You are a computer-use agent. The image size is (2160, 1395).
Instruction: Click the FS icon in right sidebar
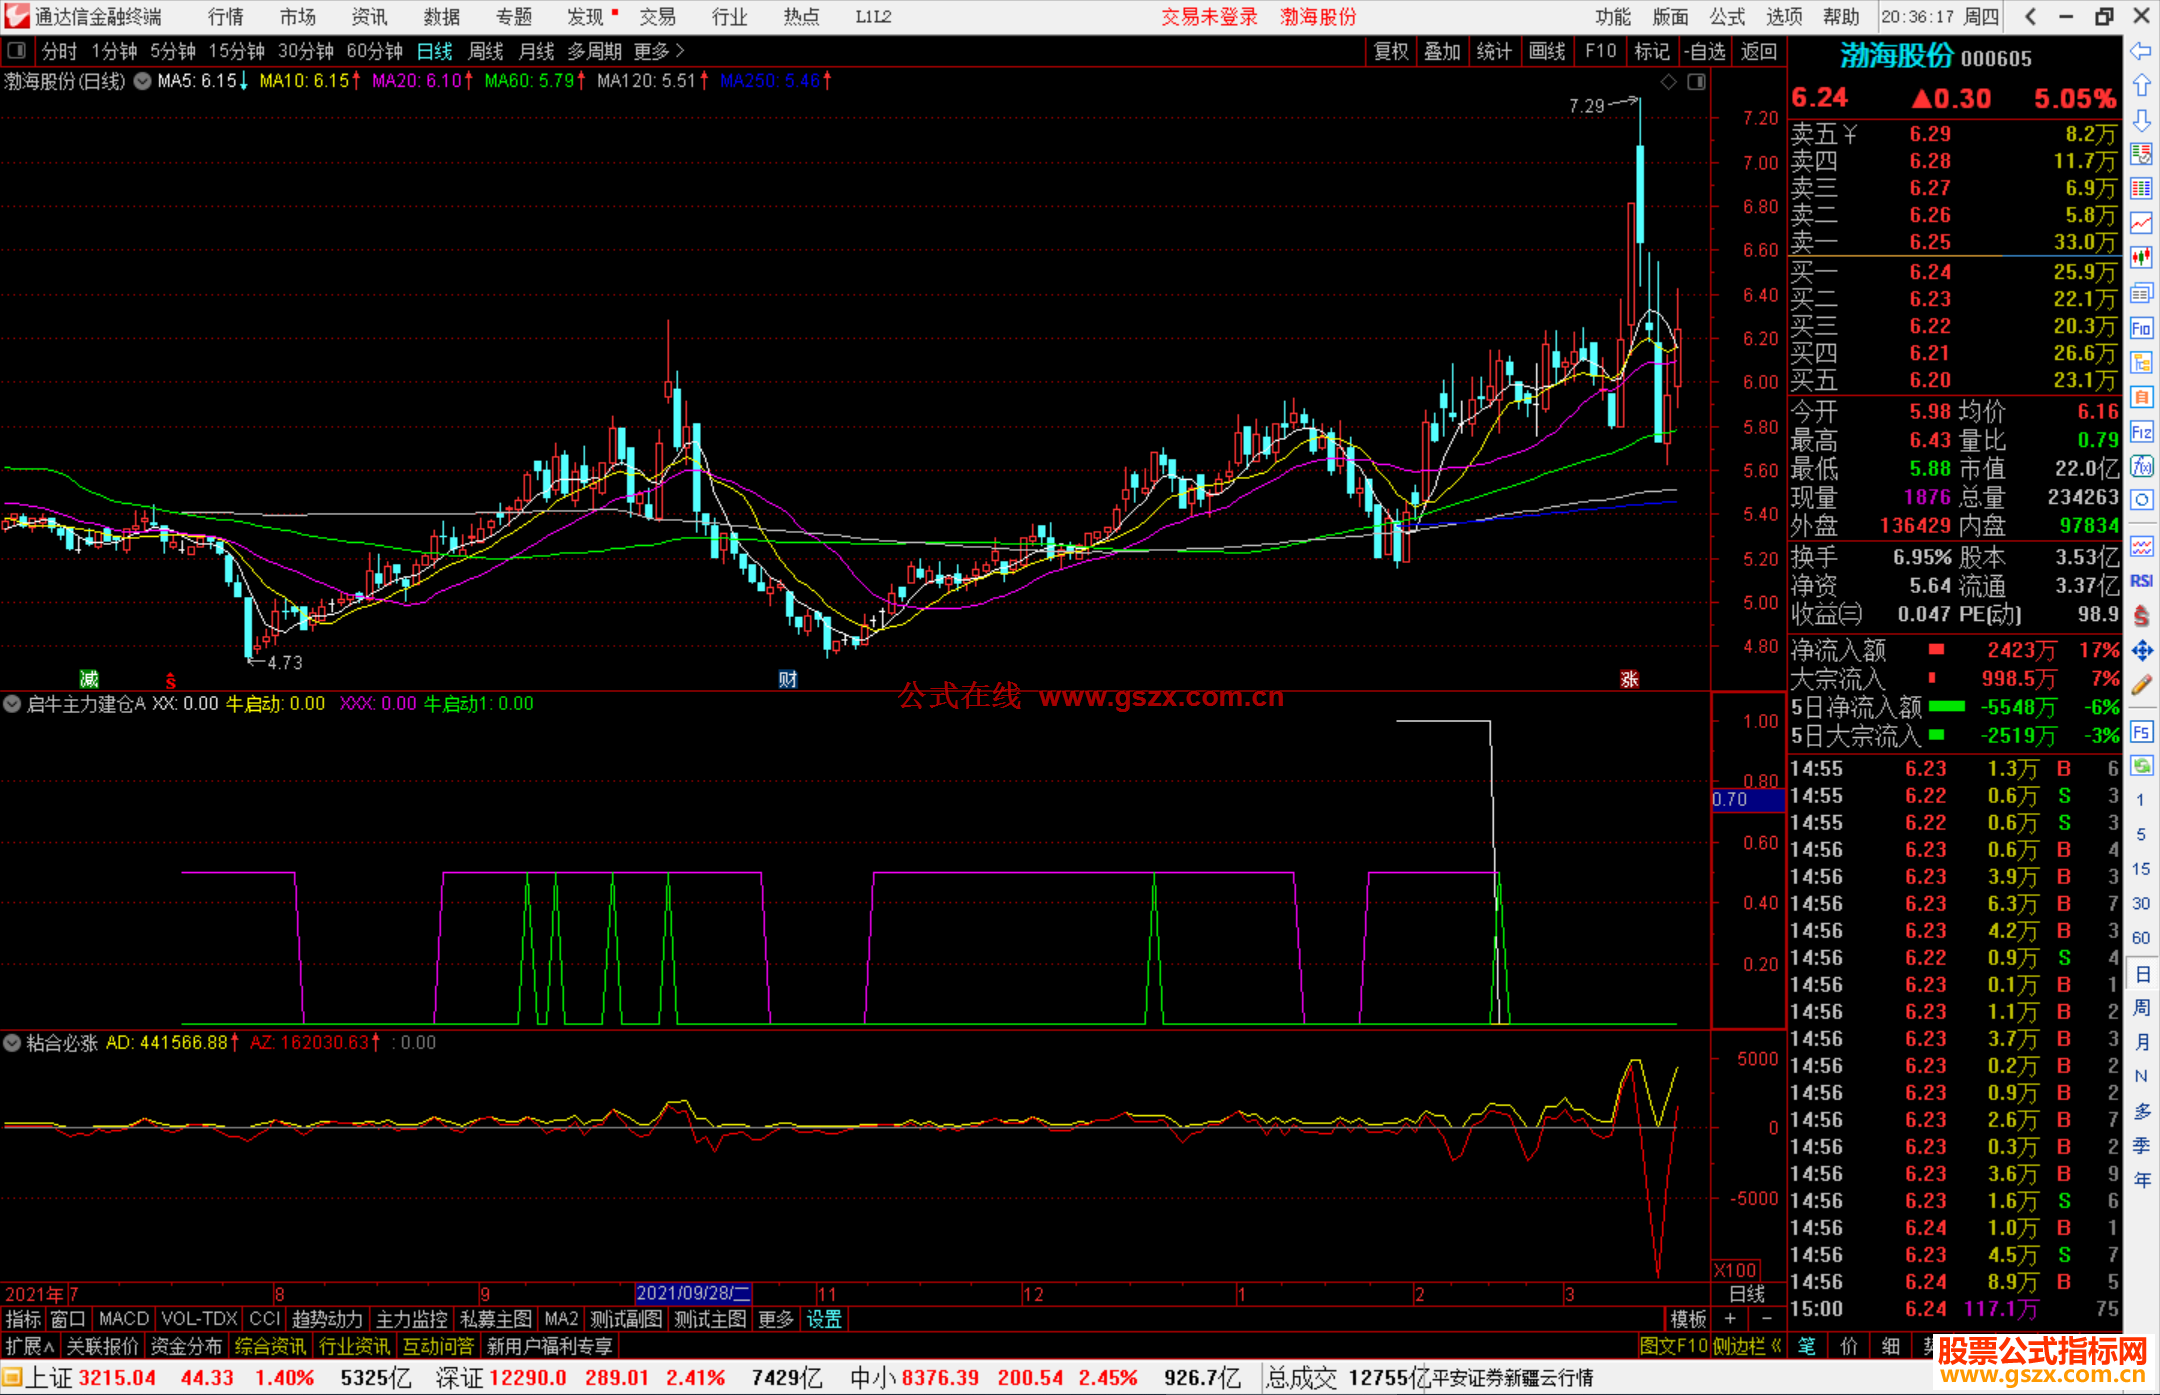[2141, 732]
